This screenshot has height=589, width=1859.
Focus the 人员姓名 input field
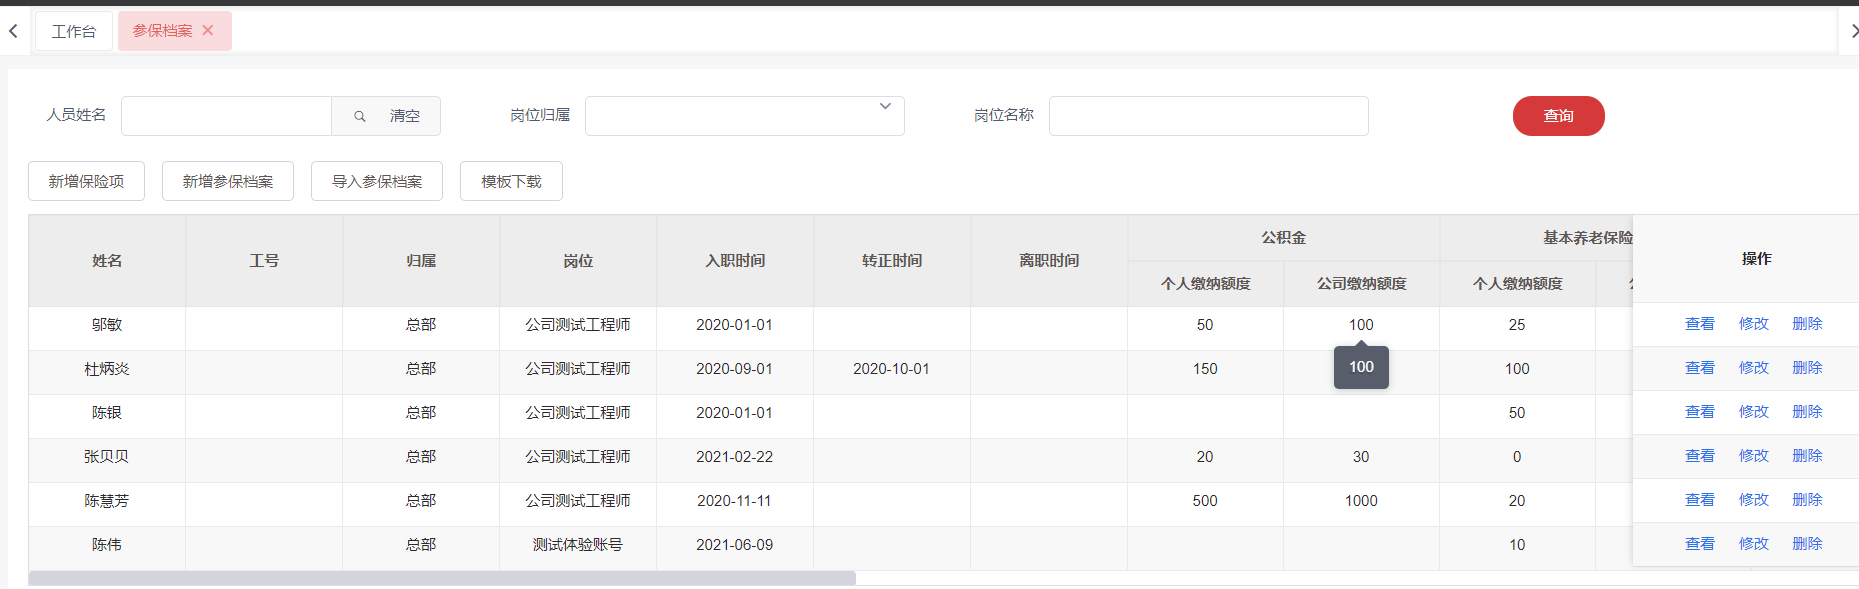pyautogui.click(x=226, y=116)
